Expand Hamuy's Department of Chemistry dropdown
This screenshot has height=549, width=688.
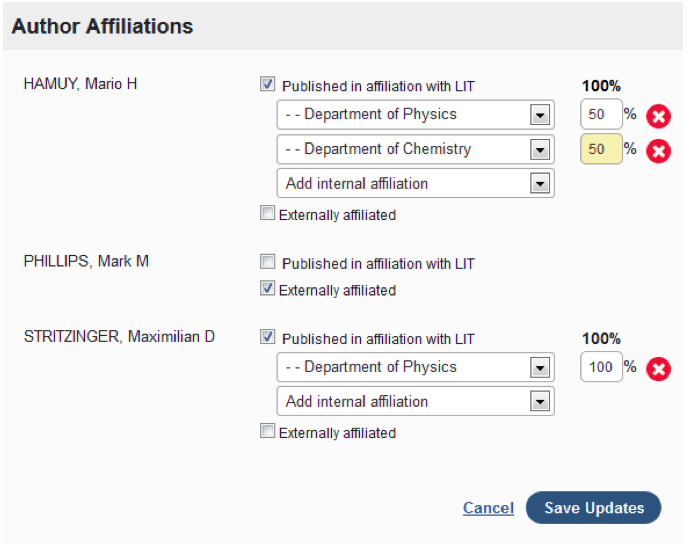click(x=540, y=150)
